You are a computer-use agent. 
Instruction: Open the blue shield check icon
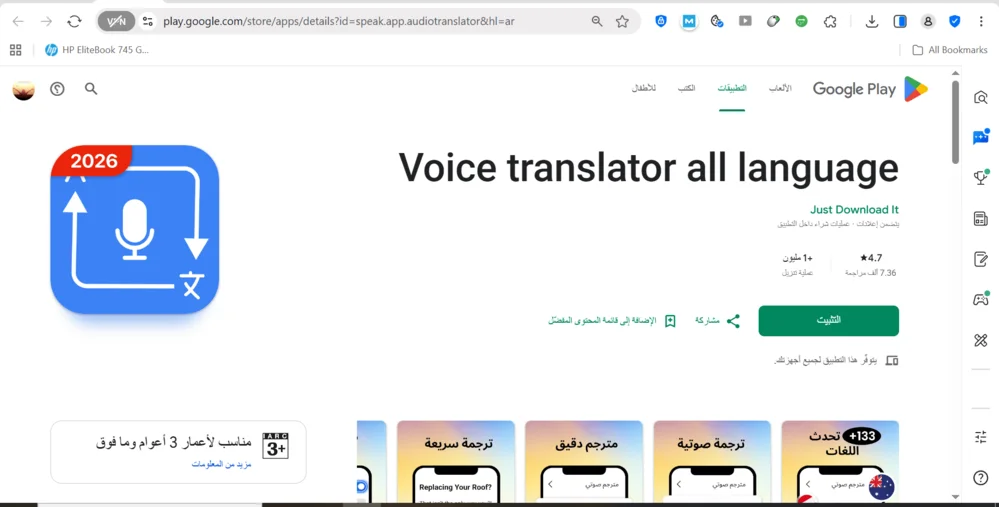coord(954,21)
